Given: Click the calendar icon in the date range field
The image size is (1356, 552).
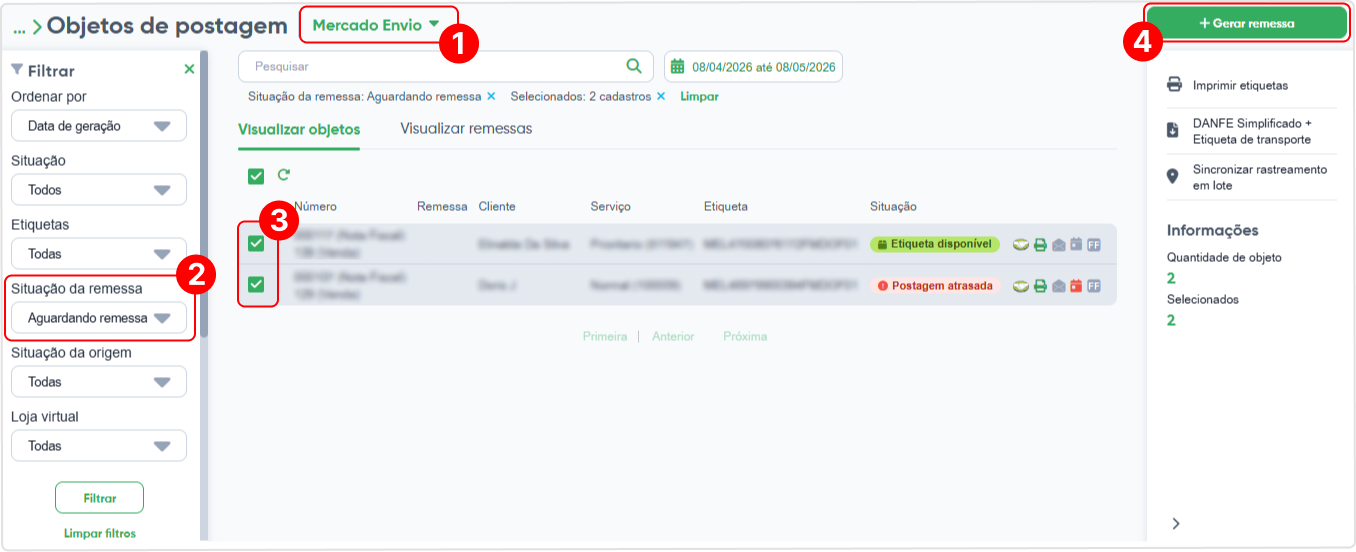Looking at the screenshot, I should pos(677,67).
